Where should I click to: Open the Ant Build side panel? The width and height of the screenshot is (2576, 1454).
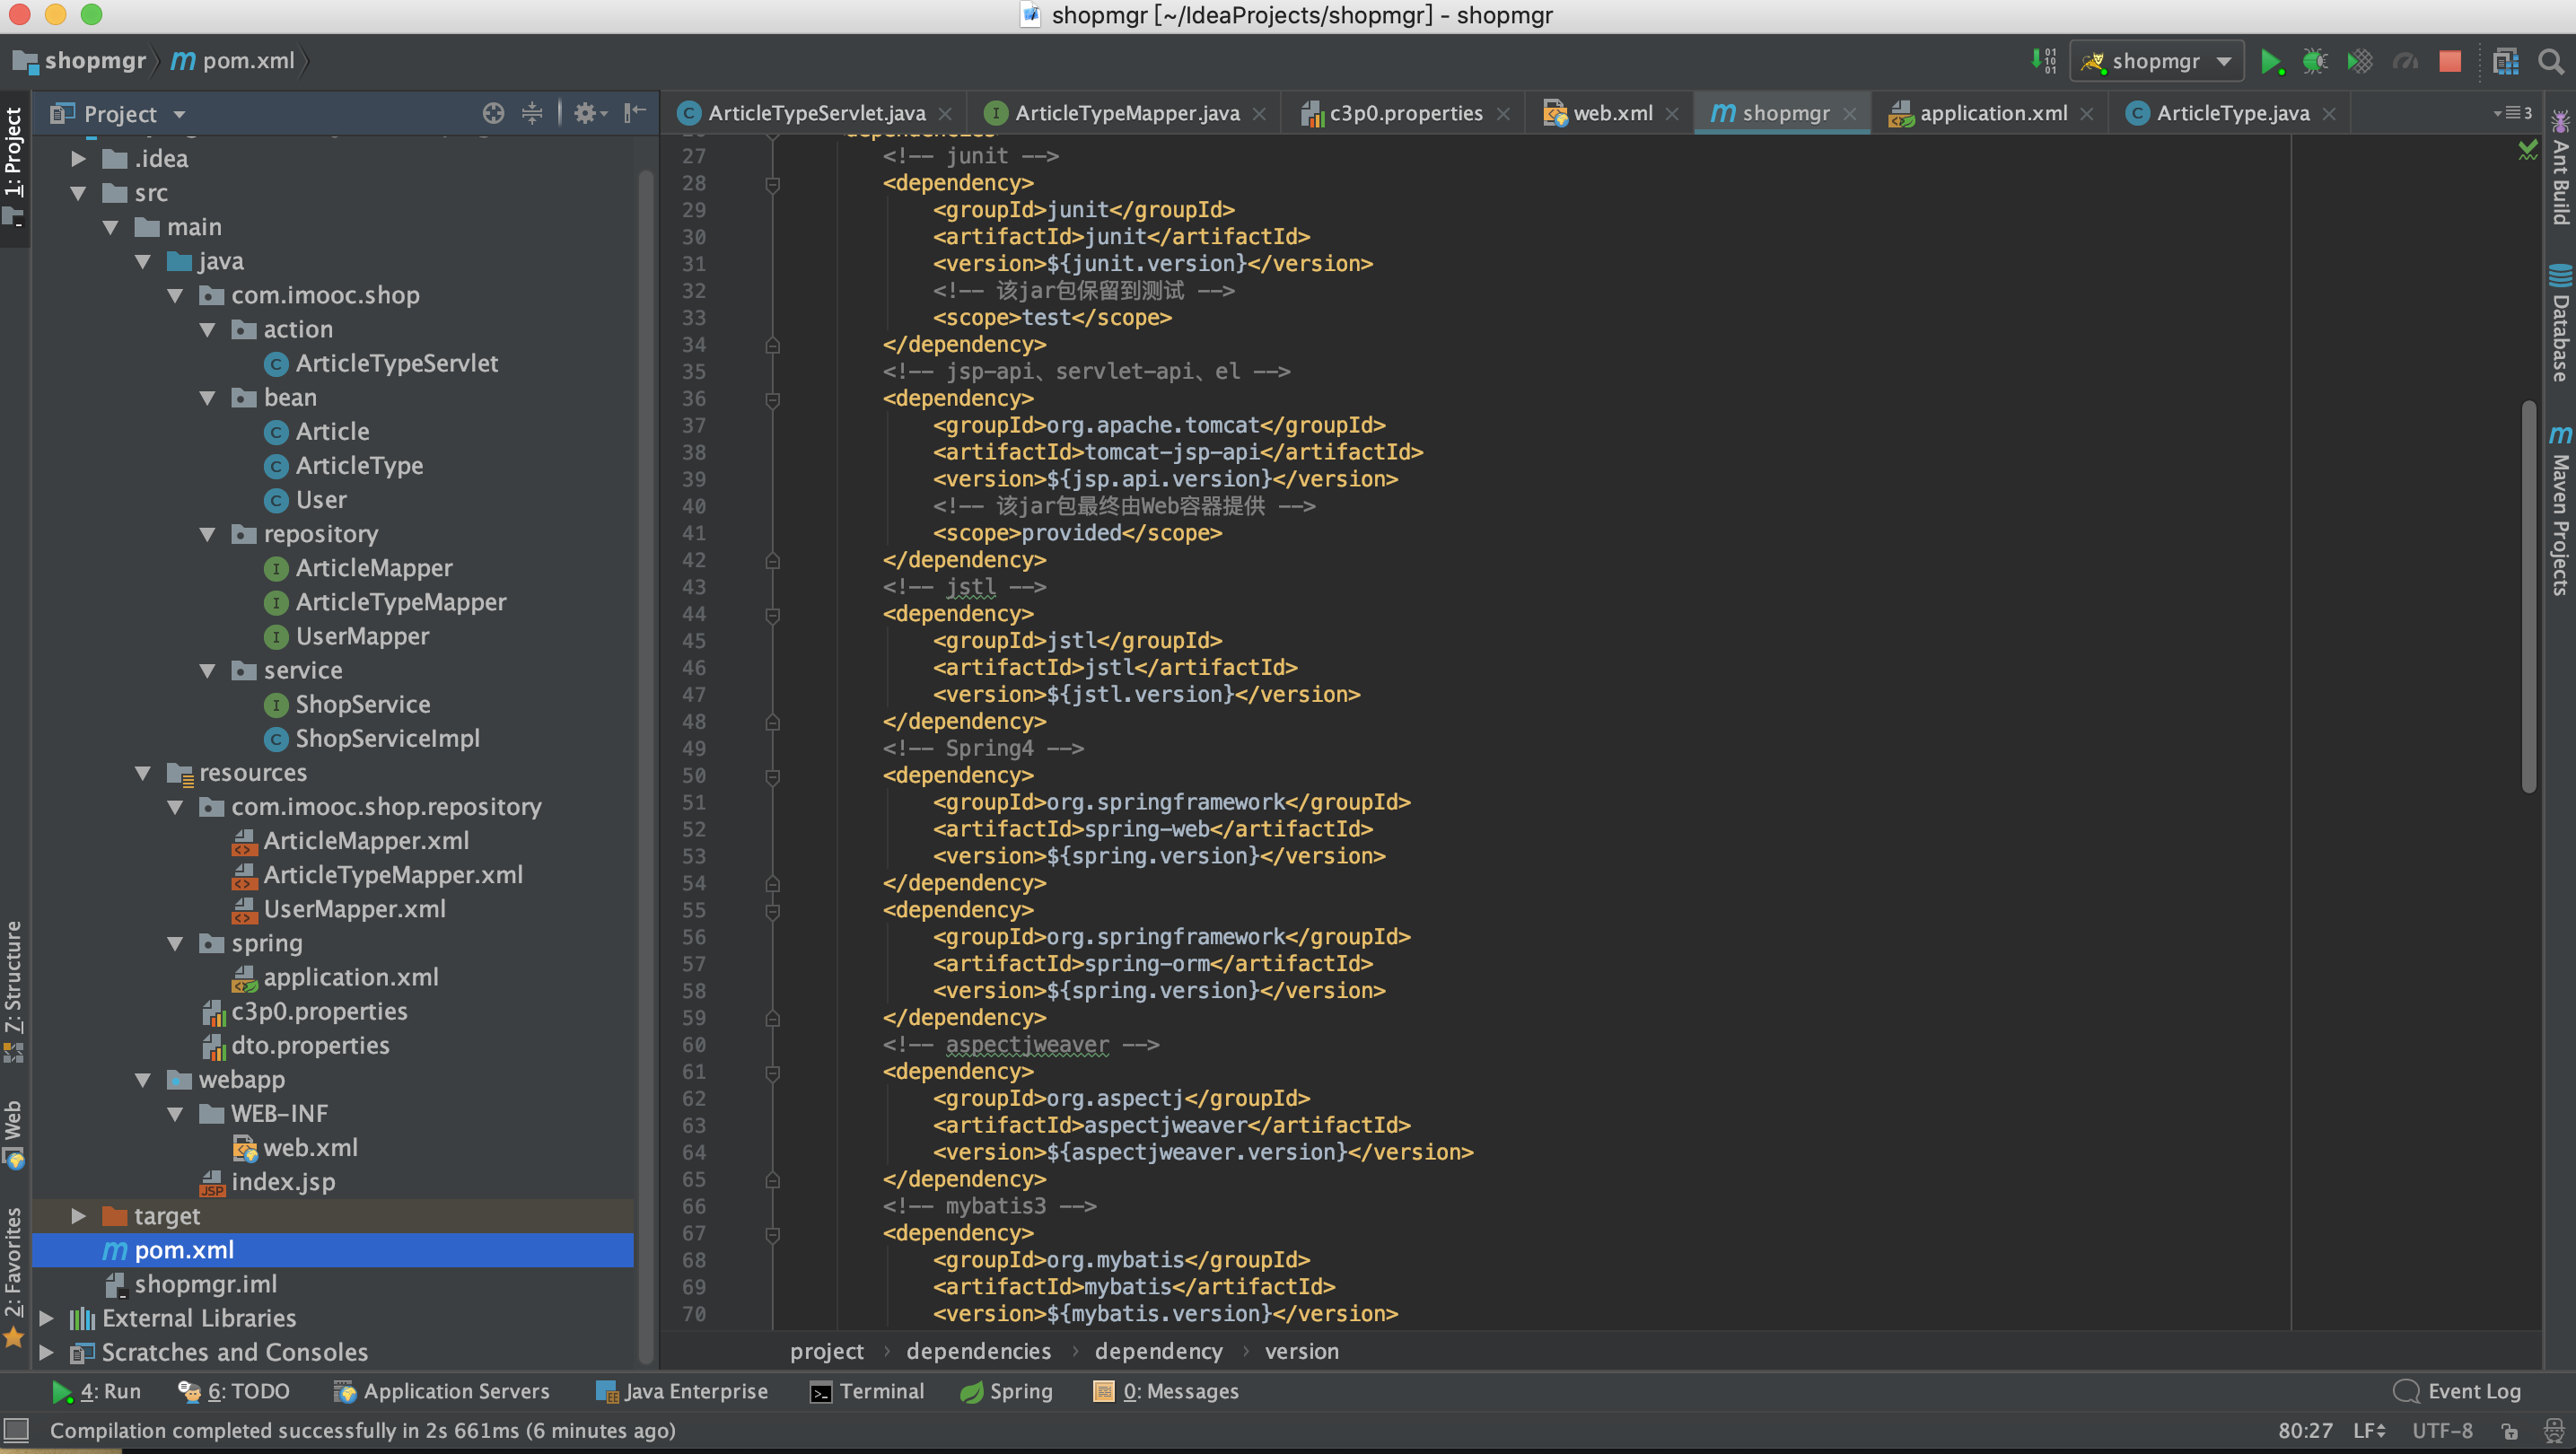pyautogui.click(x=2561, y=168)
